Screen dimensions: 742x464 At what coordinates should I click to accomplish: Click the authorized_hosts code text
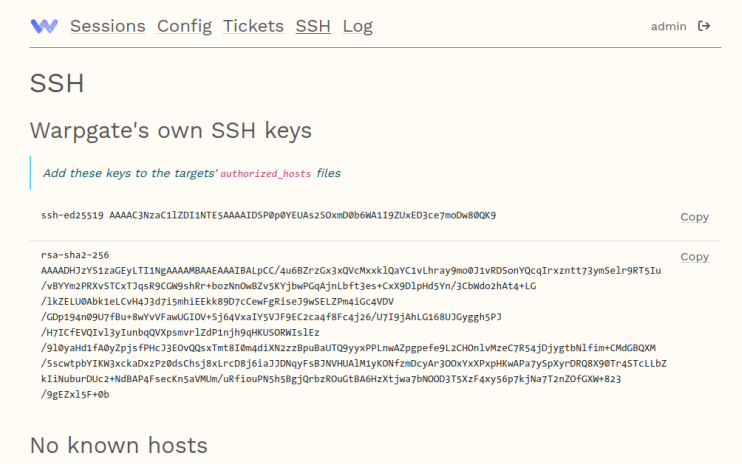click(x=266, y=174)
